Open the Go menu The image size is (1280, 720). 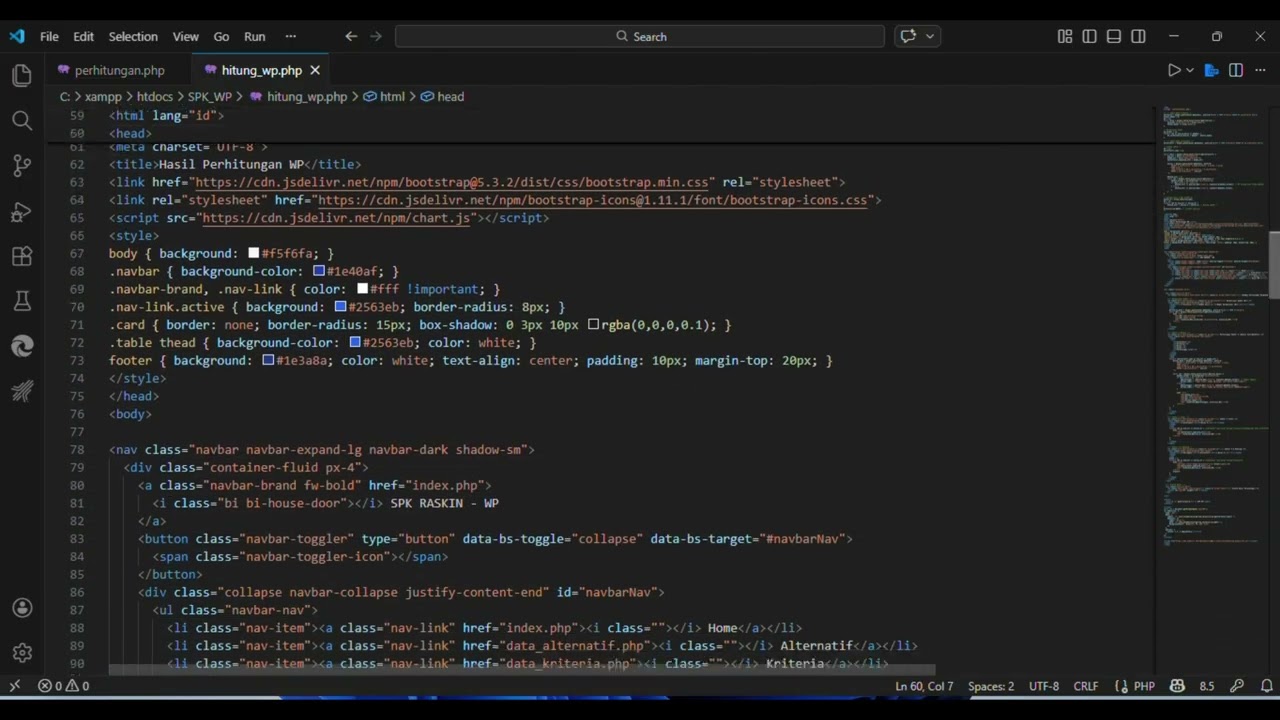pyautogui.click(x=221, y=36)
